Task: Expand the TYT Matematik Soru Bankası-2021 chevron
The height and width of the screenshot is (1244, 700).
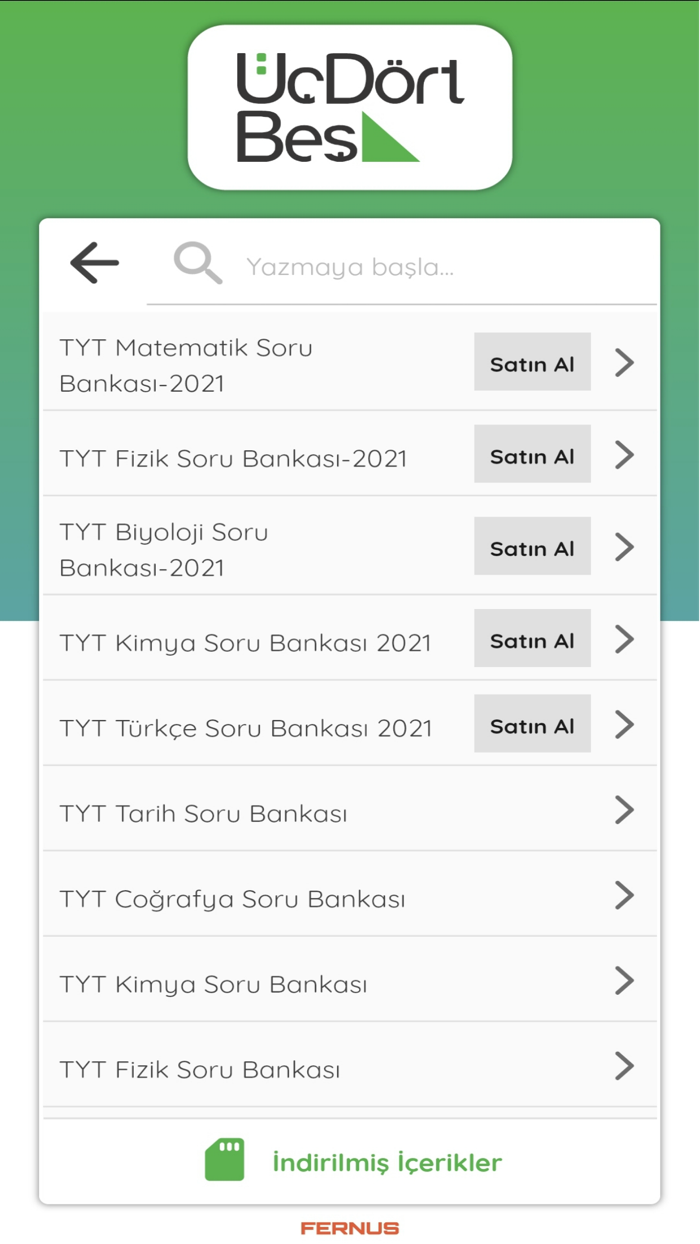Action: (625, 362)
